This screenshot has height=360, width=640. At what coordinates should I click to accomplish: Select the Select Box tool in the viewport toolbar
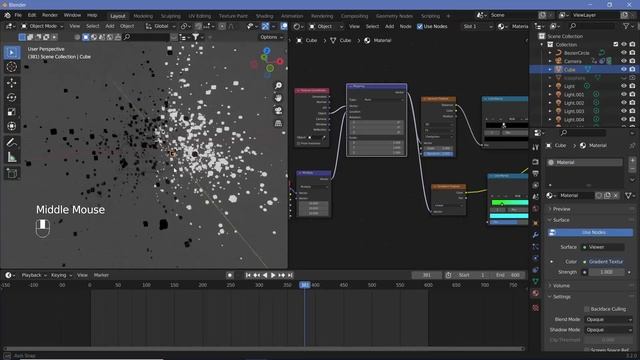coord(11,52)
